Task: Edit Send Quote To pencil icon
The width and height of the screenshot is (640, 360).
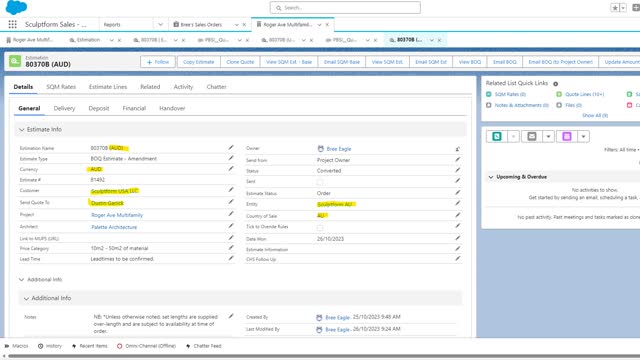Action: [231, 202]
